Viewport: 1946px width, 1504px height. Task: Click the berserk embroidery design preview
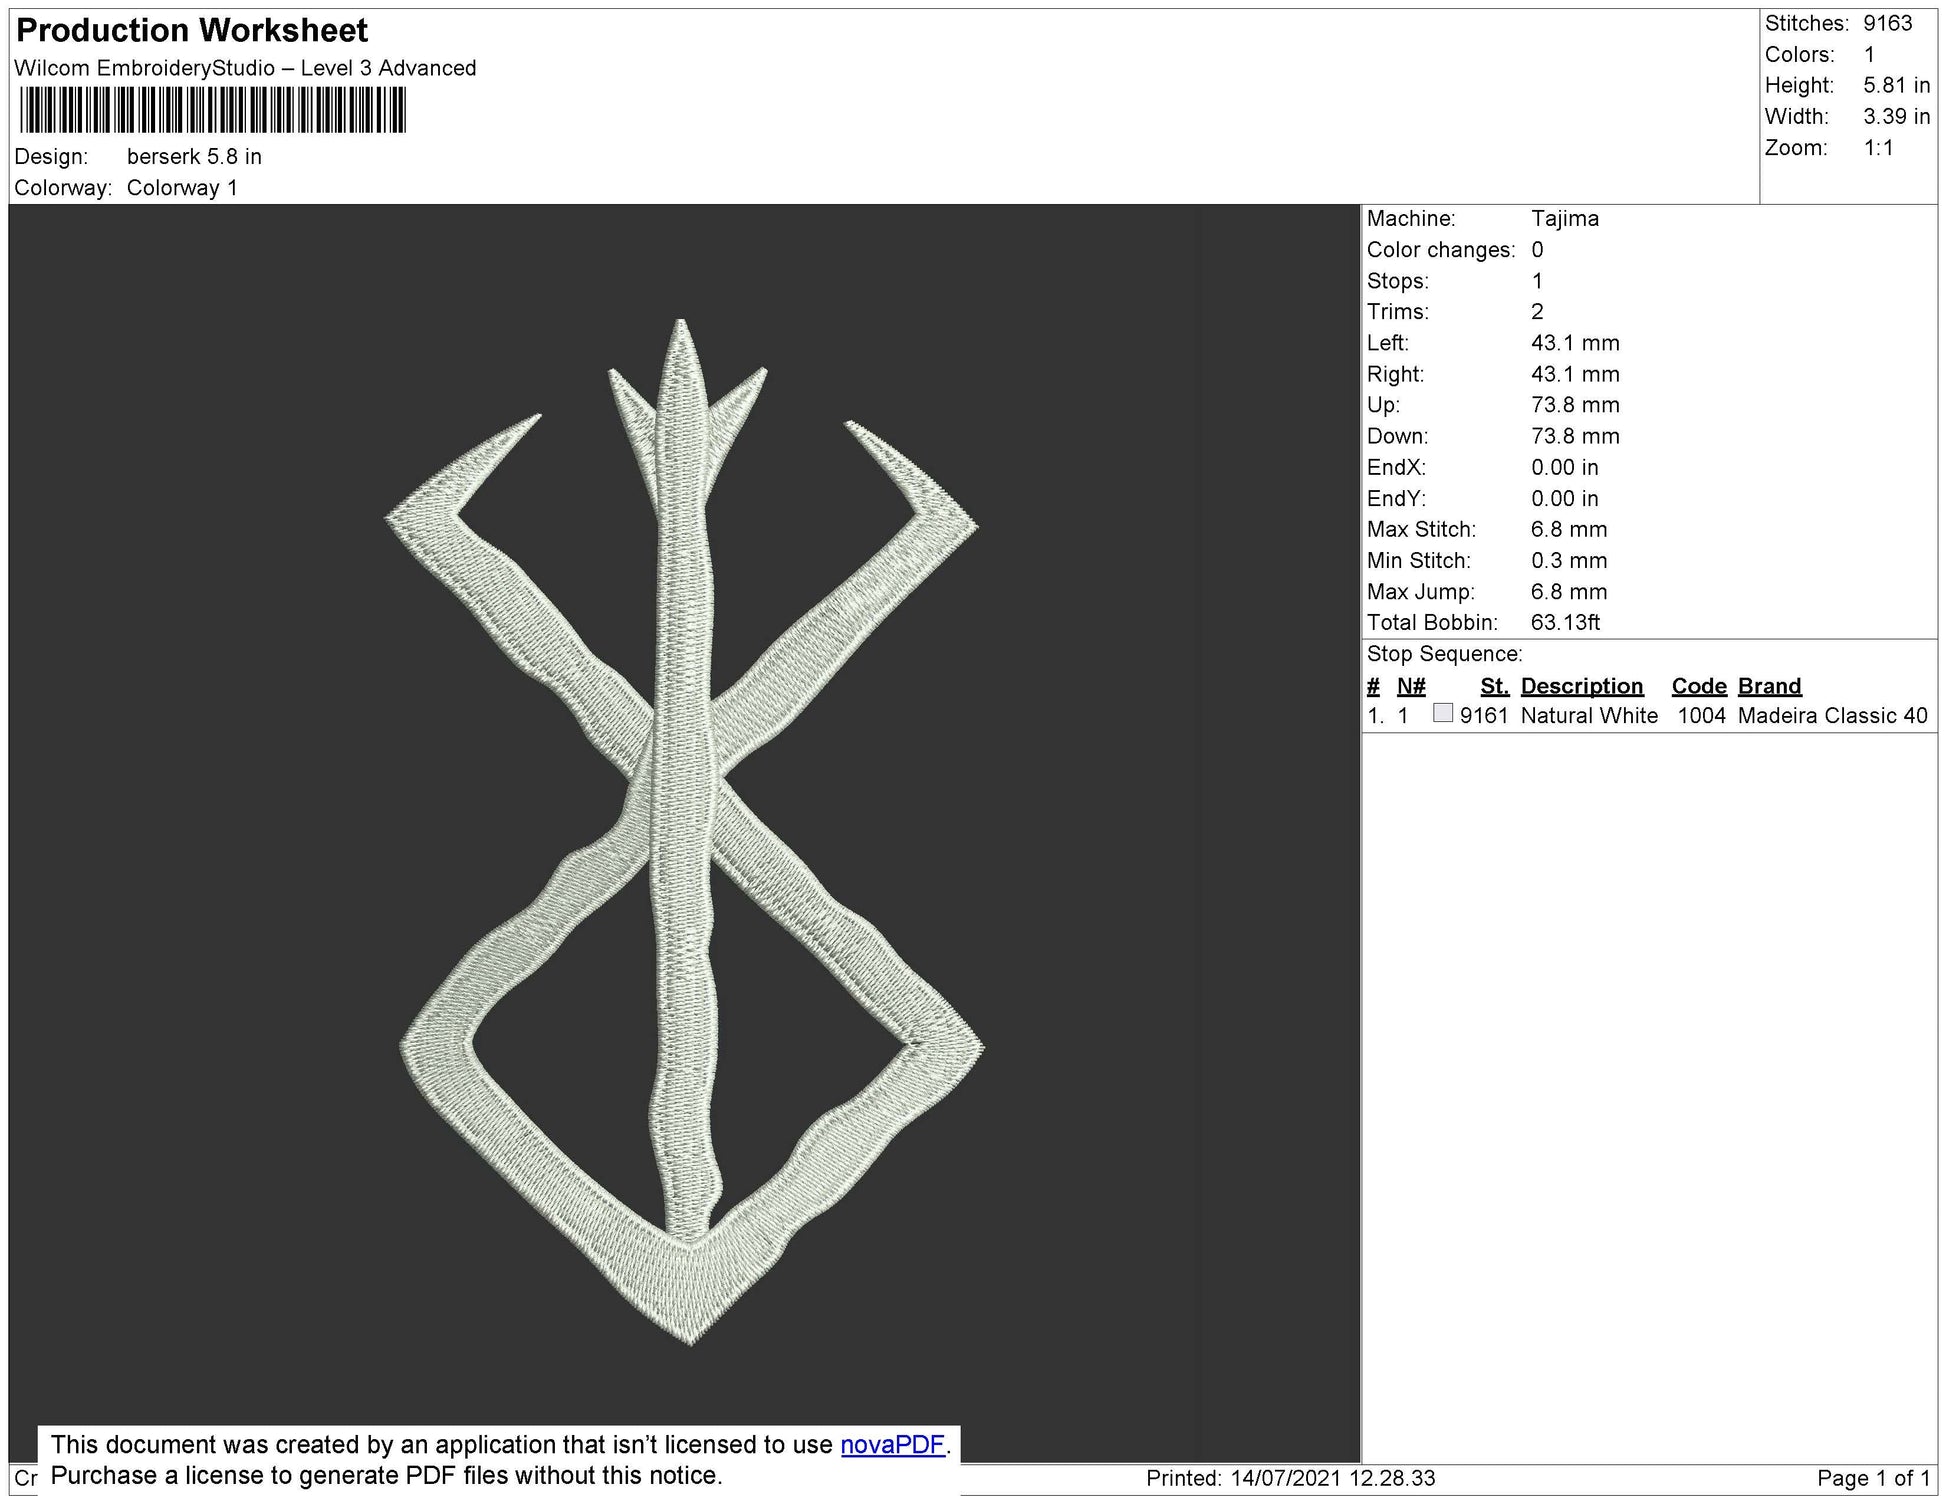[x=684, y=832]
